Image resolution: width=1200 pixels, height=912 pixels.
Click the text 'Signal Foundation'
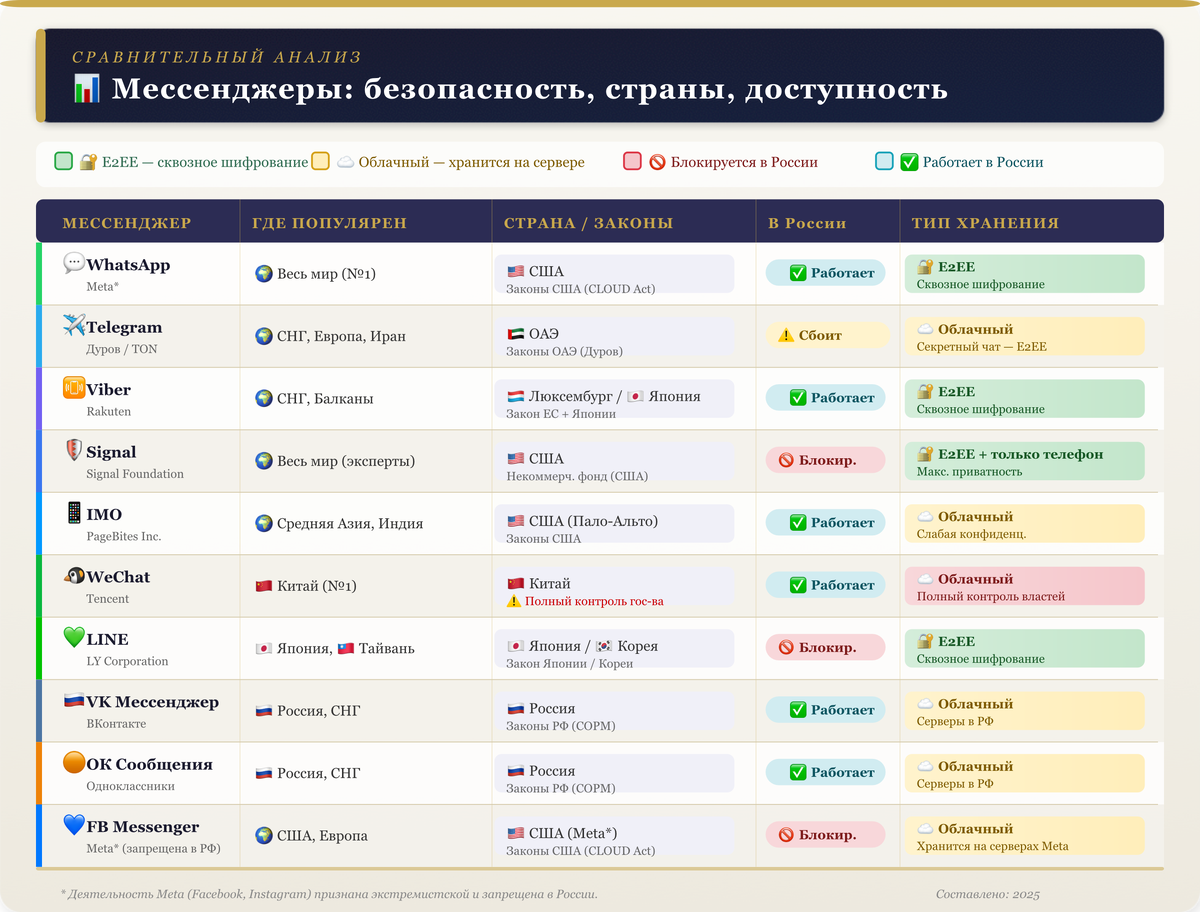click(x=135, y=474)
